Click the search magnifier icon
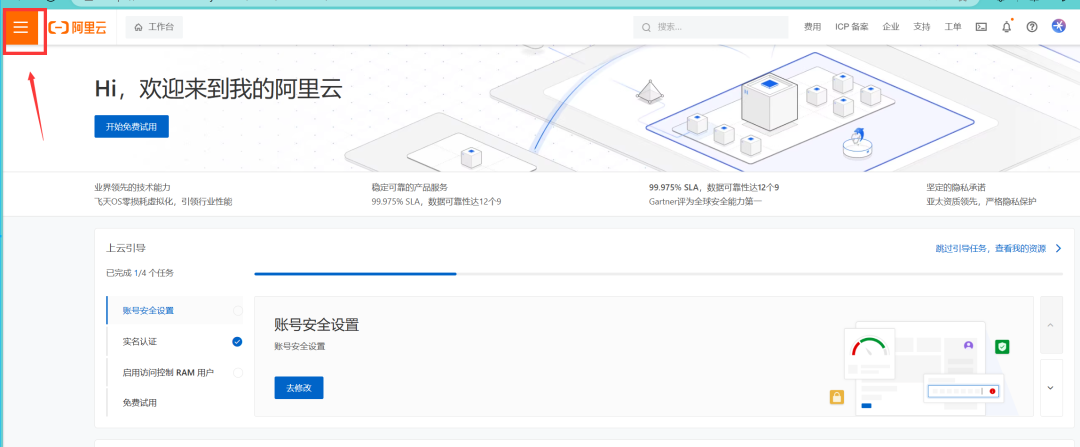 point(646,28)
